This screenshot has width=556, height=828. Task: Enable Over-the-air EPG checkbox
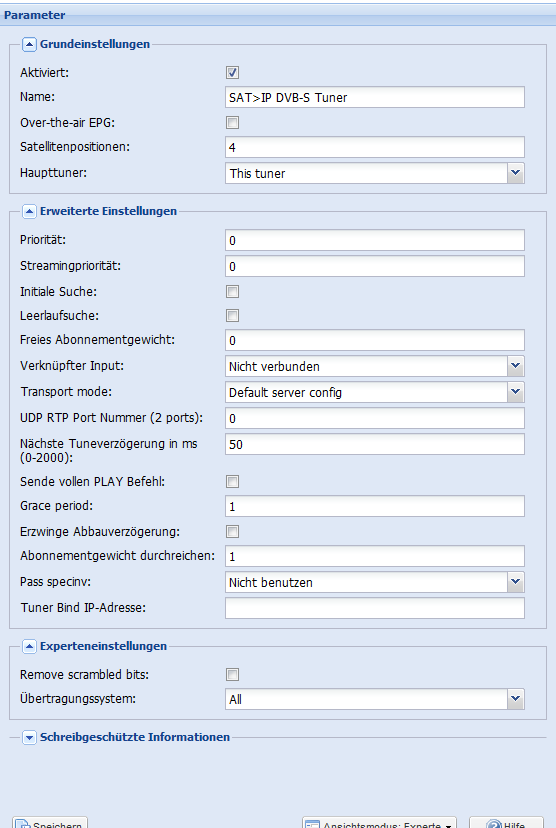pos(232,123)
